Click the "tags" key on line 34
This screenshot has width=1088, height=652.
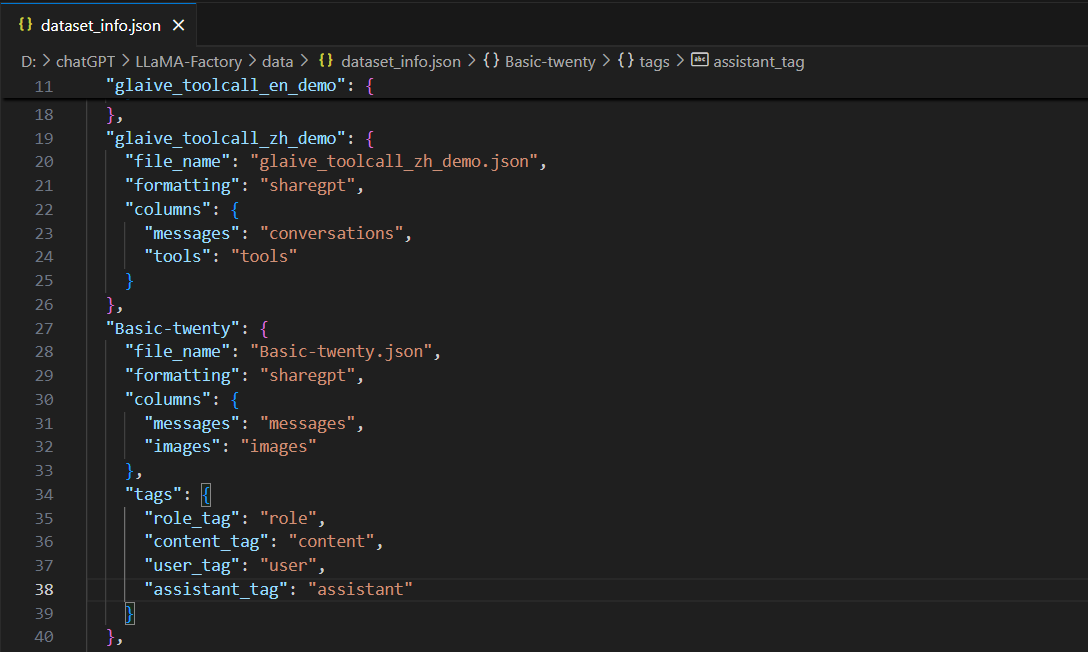(153, 495)
